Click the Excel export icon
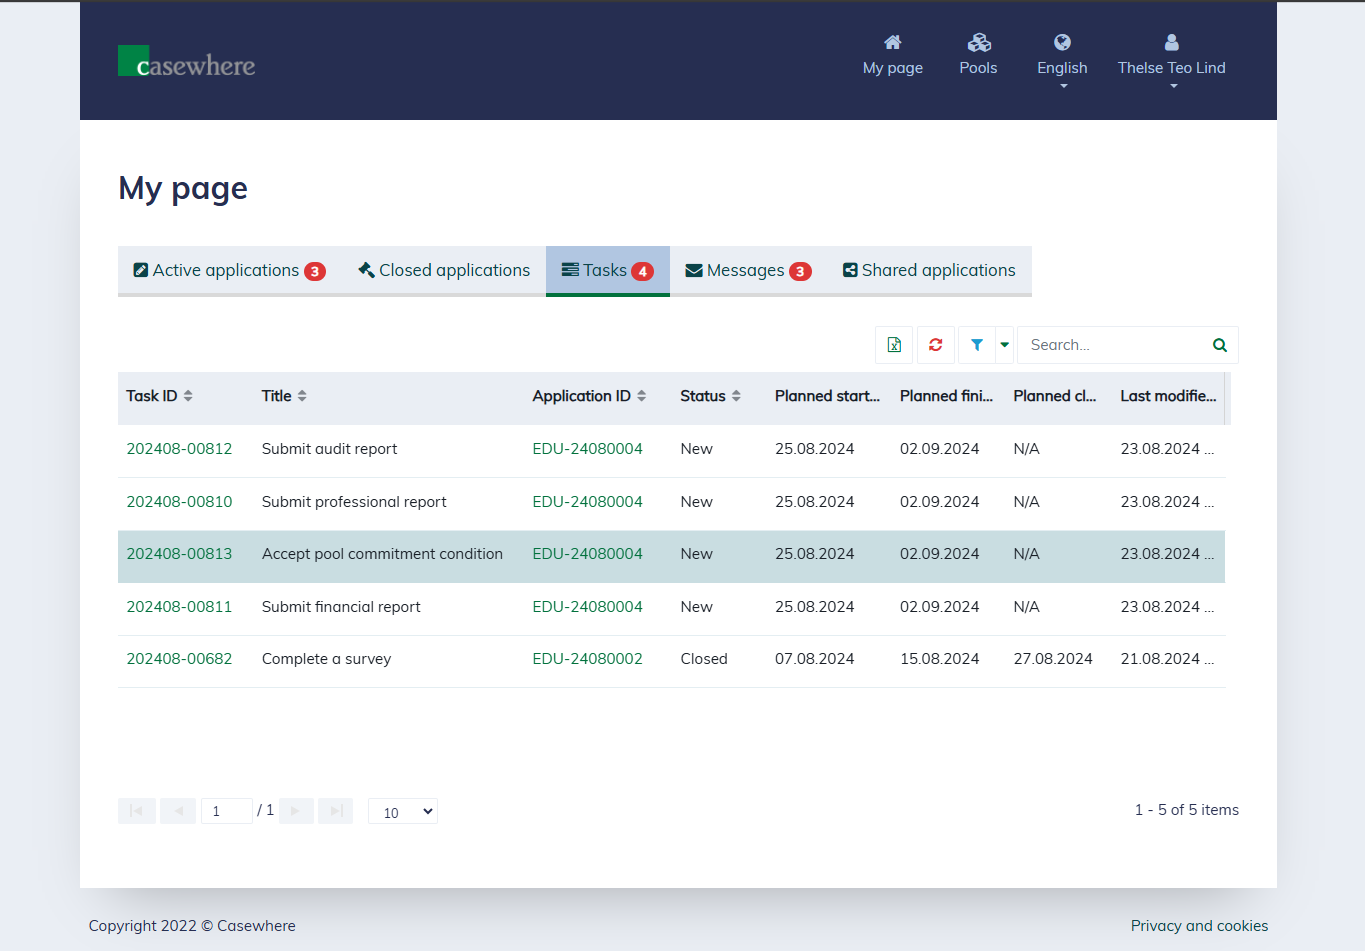1365x951 pixels. coord(894,345)
